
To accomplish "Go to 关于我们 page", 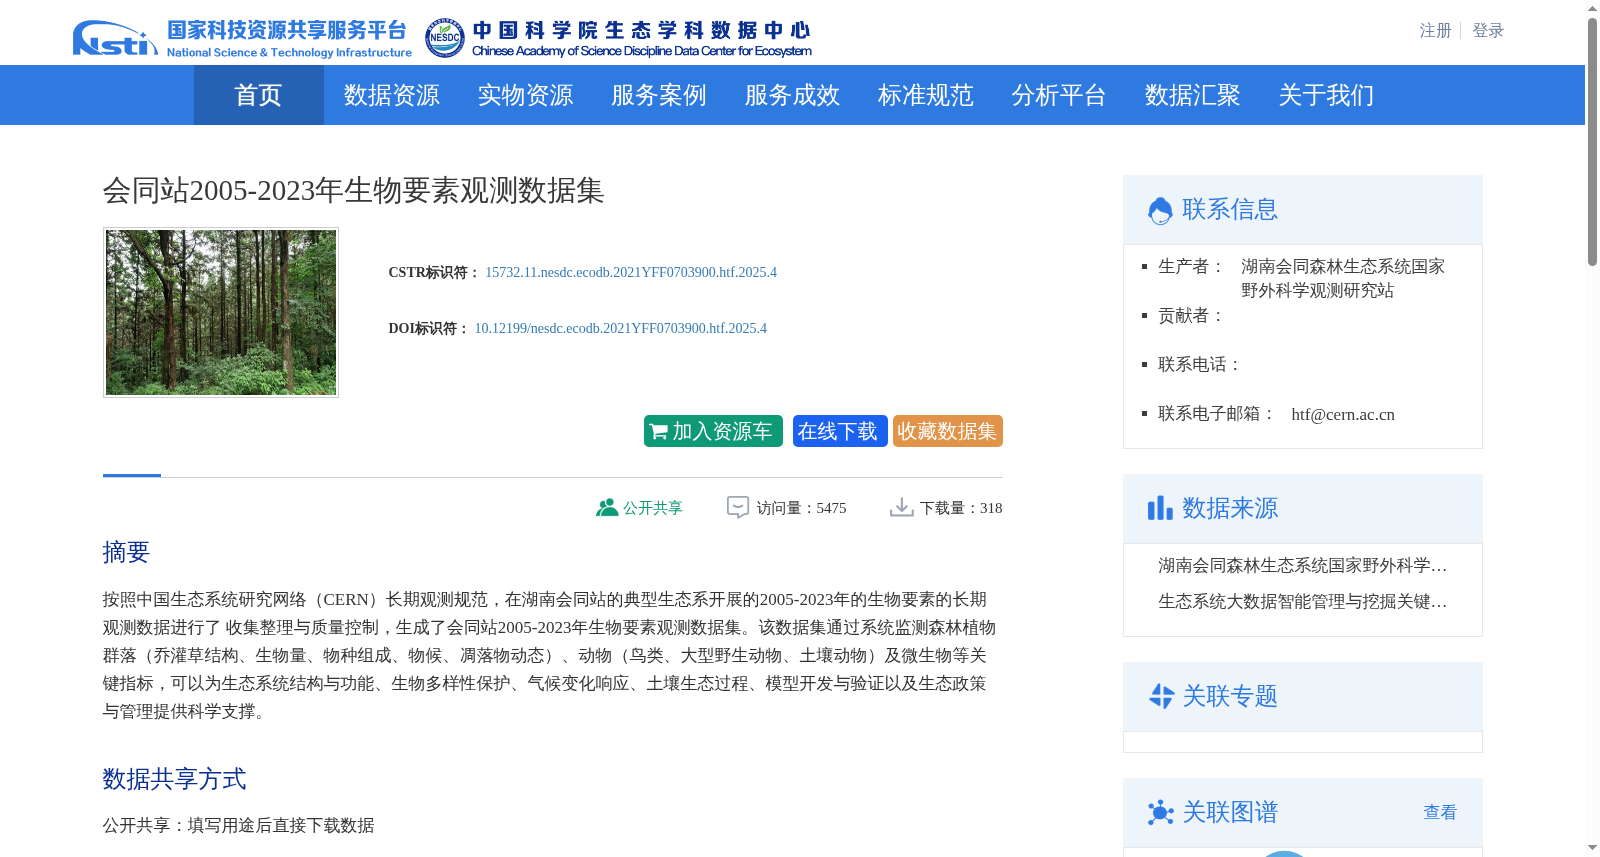I will point(1326,95).
